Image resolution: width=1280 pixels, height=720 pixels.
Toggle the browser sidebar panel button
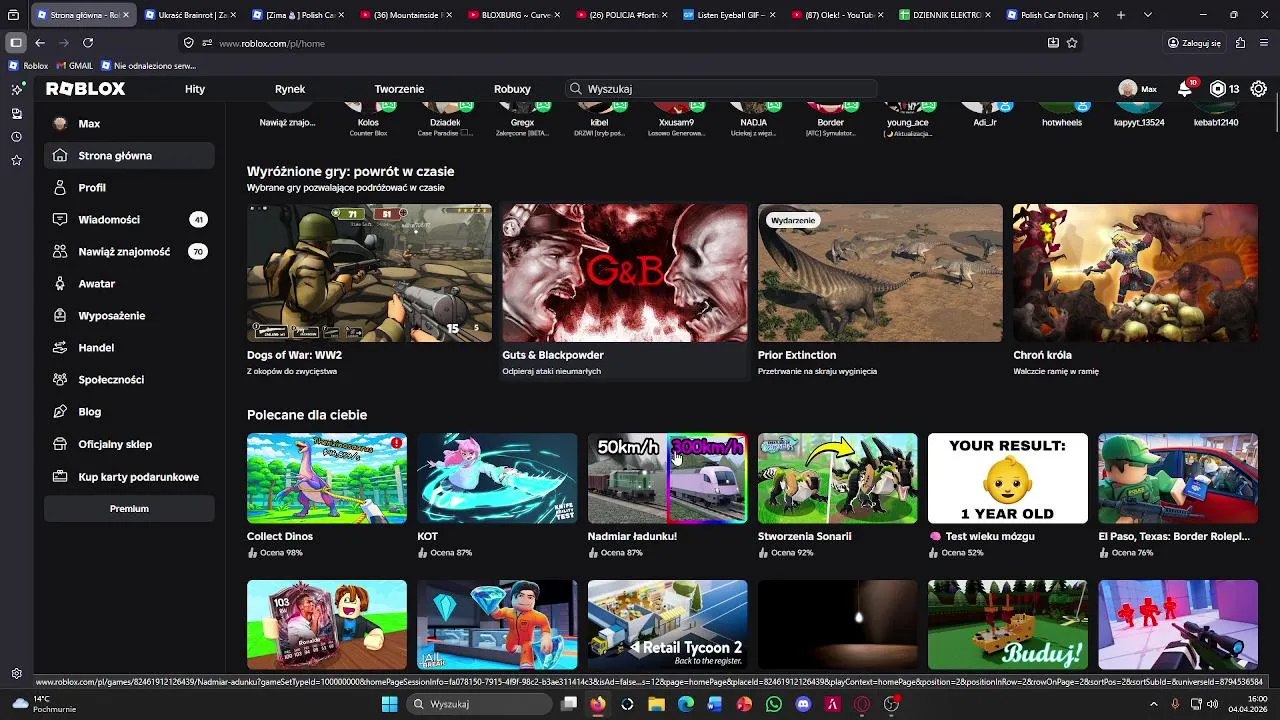click(15, 43)
